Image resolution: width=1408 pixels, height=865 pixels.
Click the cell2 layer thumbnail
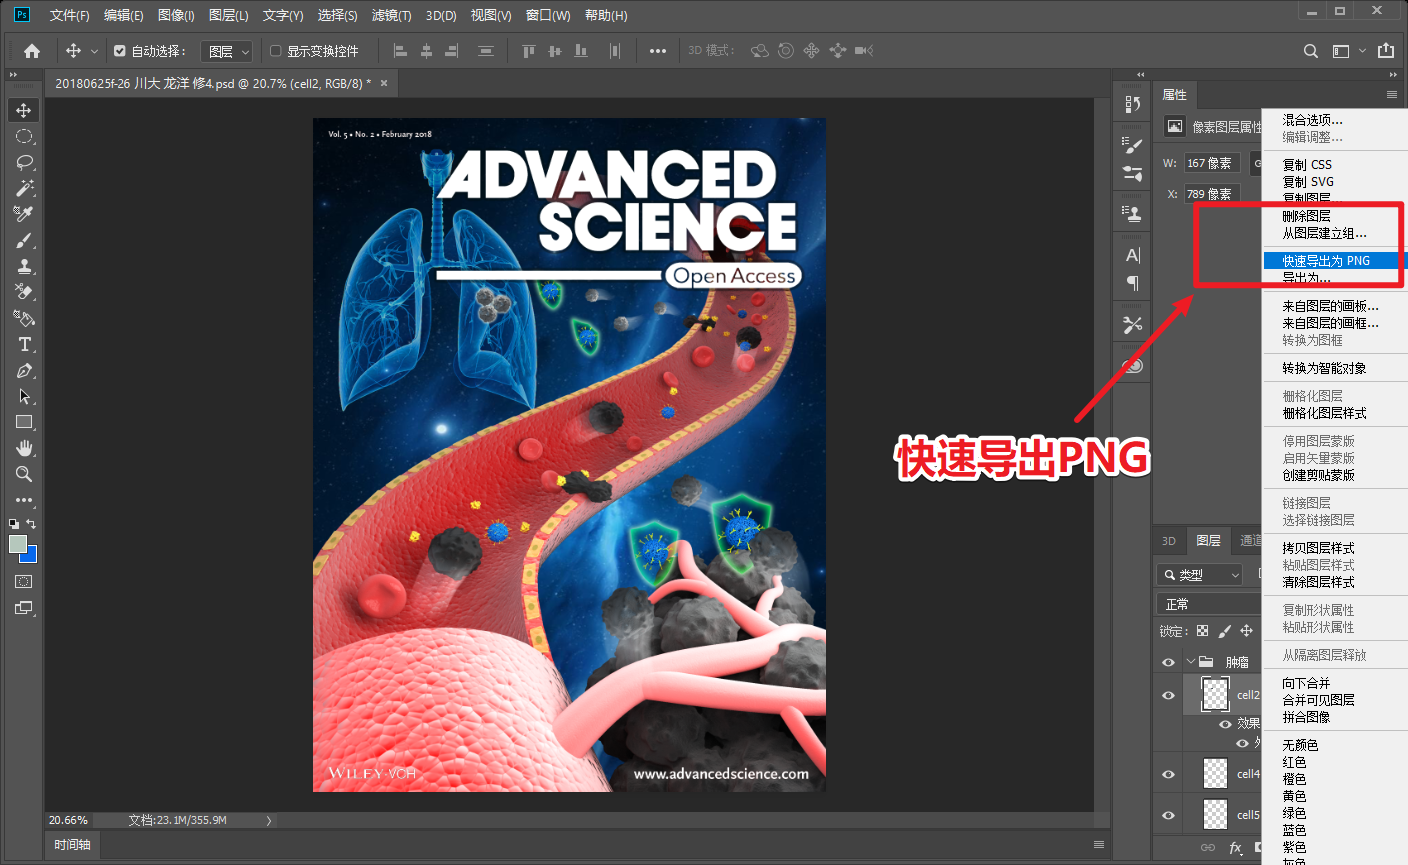pyautogui.click(x=1214, y=694)
